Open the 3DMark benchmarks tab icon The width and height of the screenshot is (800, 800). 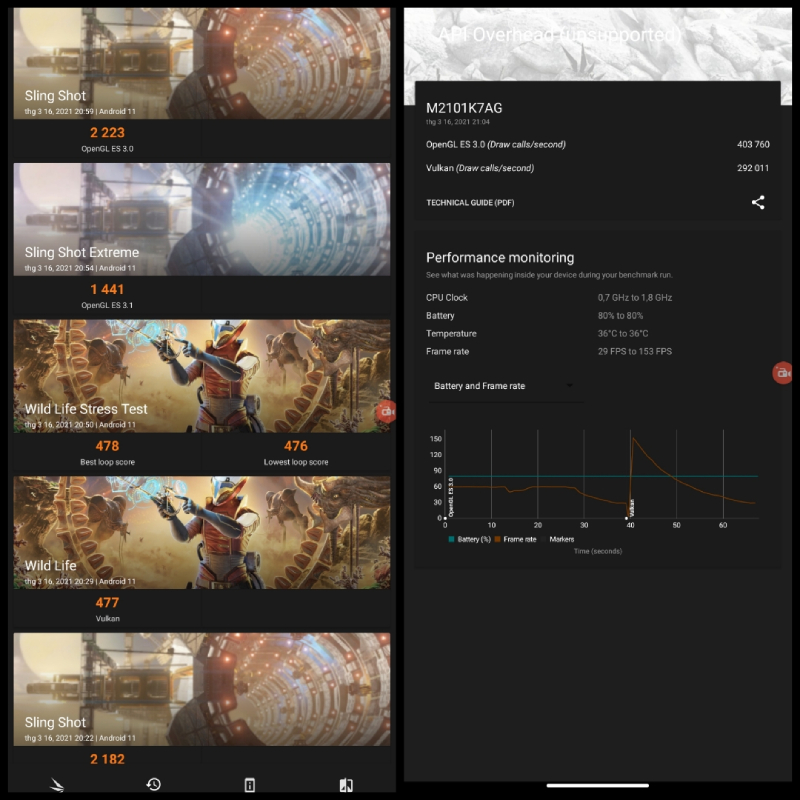pyautogui.click(x=57, y=784)
